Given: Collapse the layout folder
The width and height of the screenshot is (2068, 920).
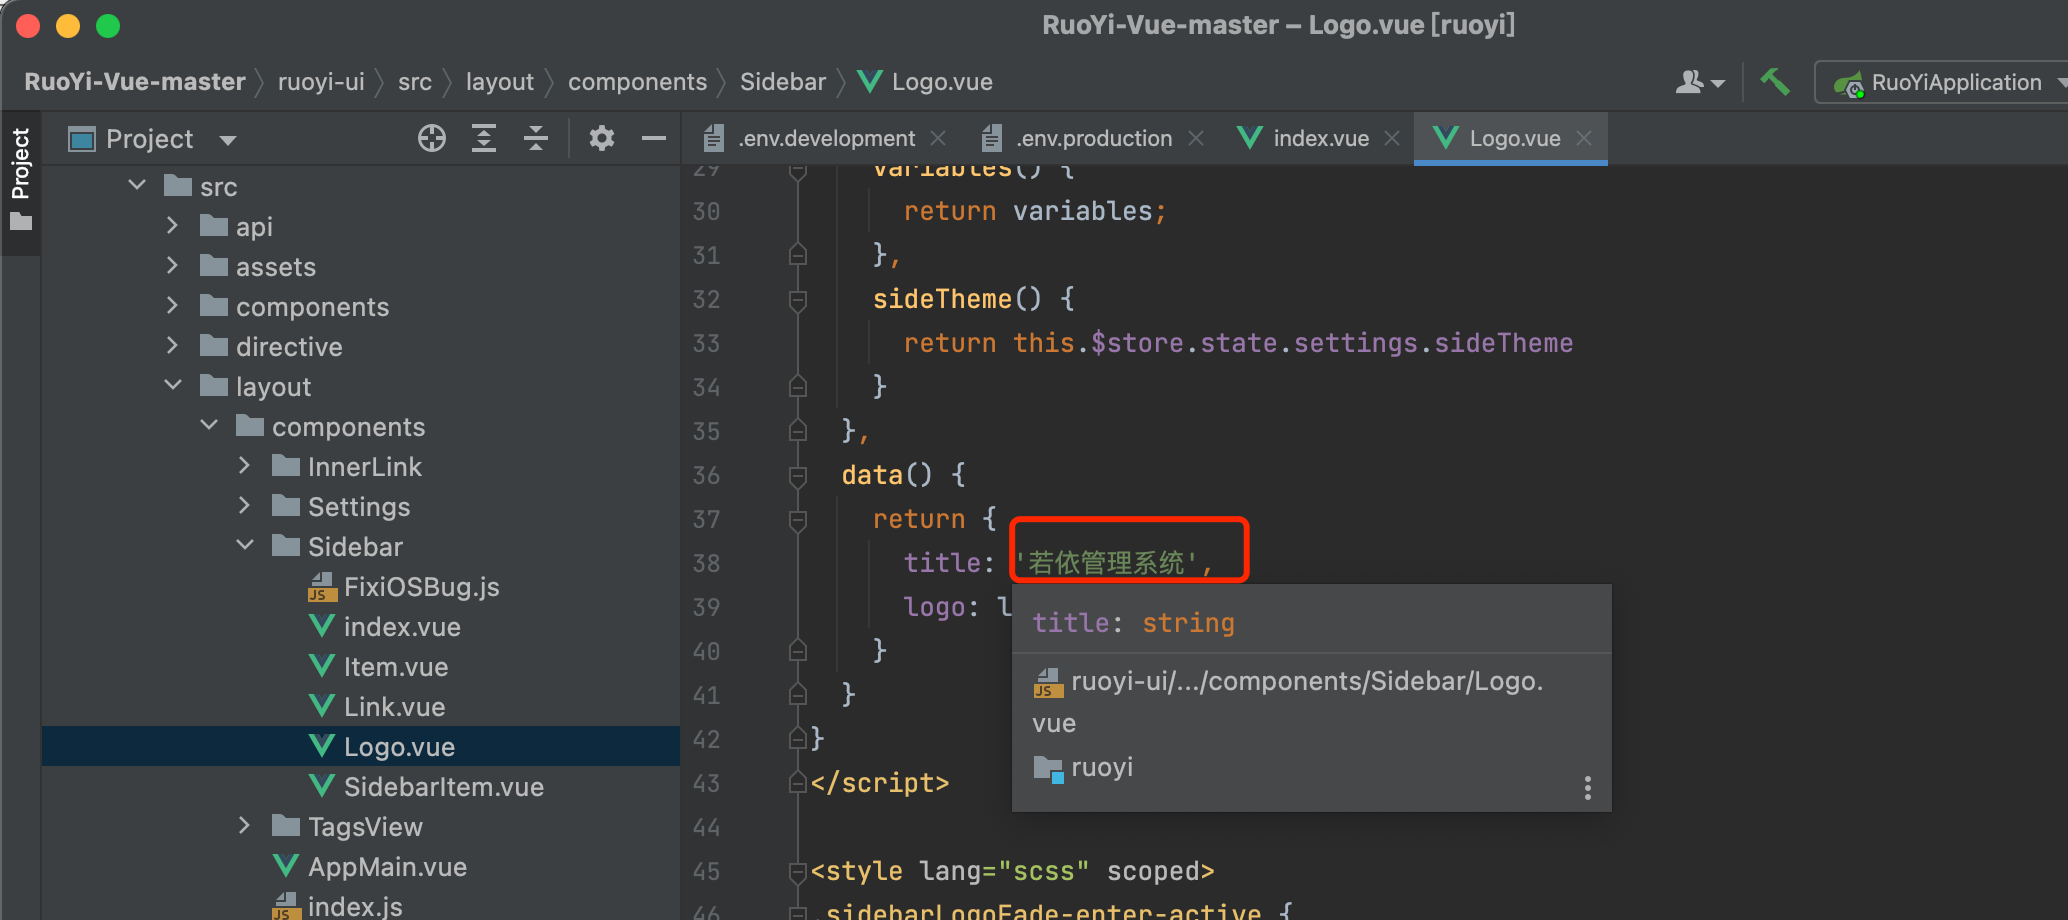Looking at the screenshot, I should click(172, 385).
